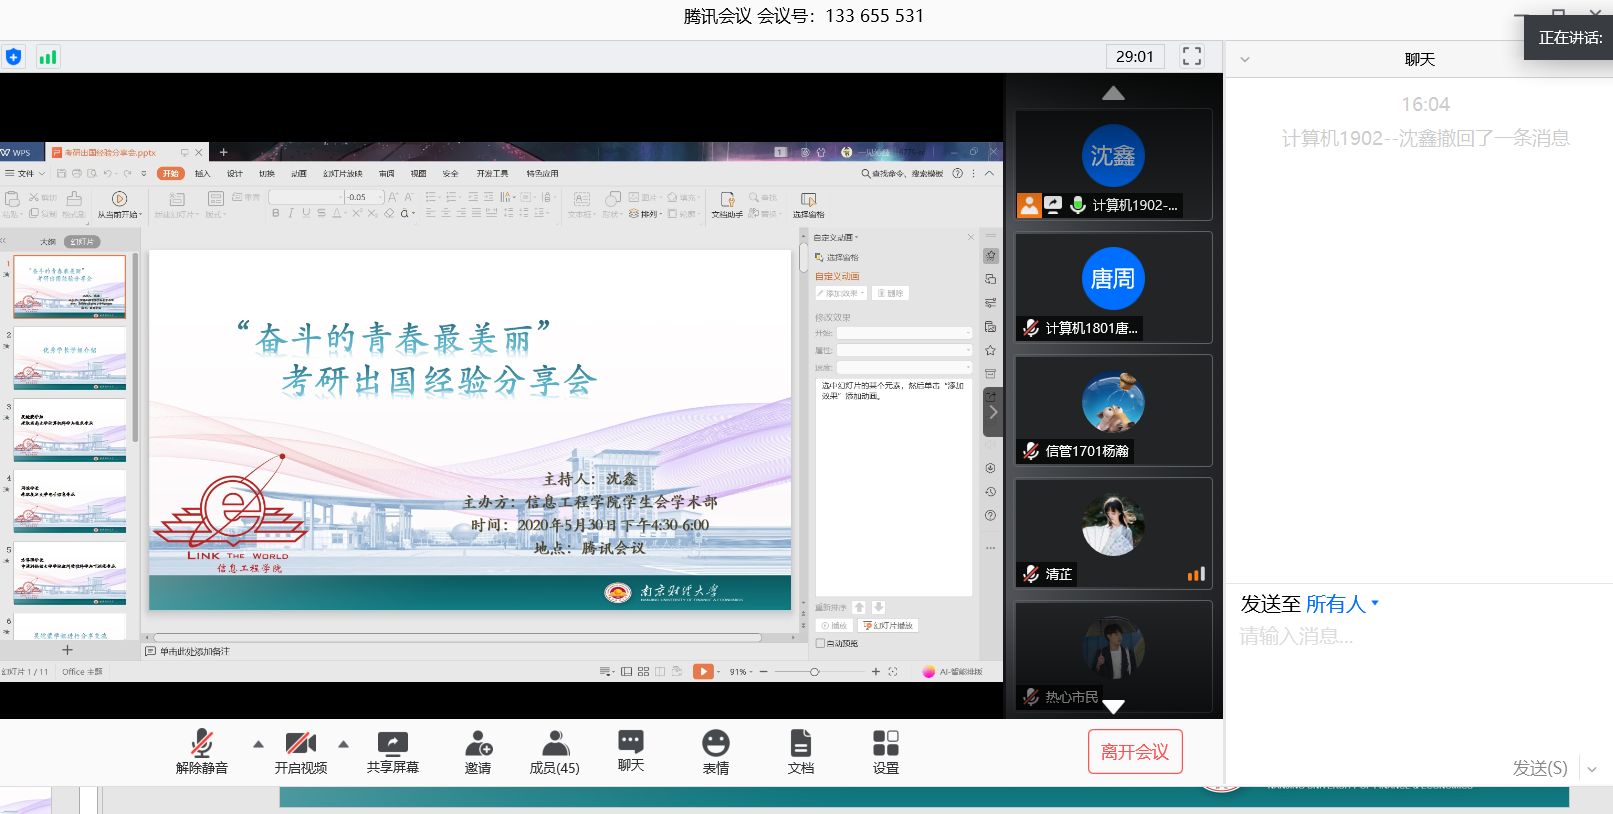The height and width of the screenshot is (814, 1613).
Task: Click the fullscreen icon beside timer
Action: click(x=1191, y=57)
